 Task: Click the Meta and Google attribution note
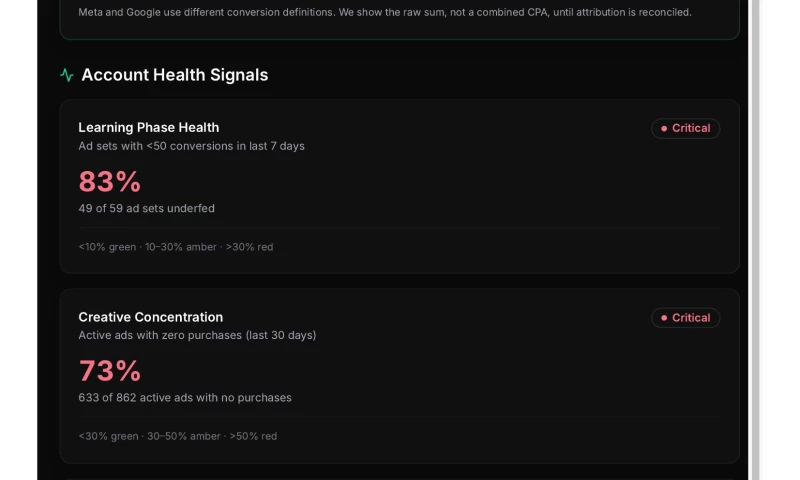coord(385,12)
